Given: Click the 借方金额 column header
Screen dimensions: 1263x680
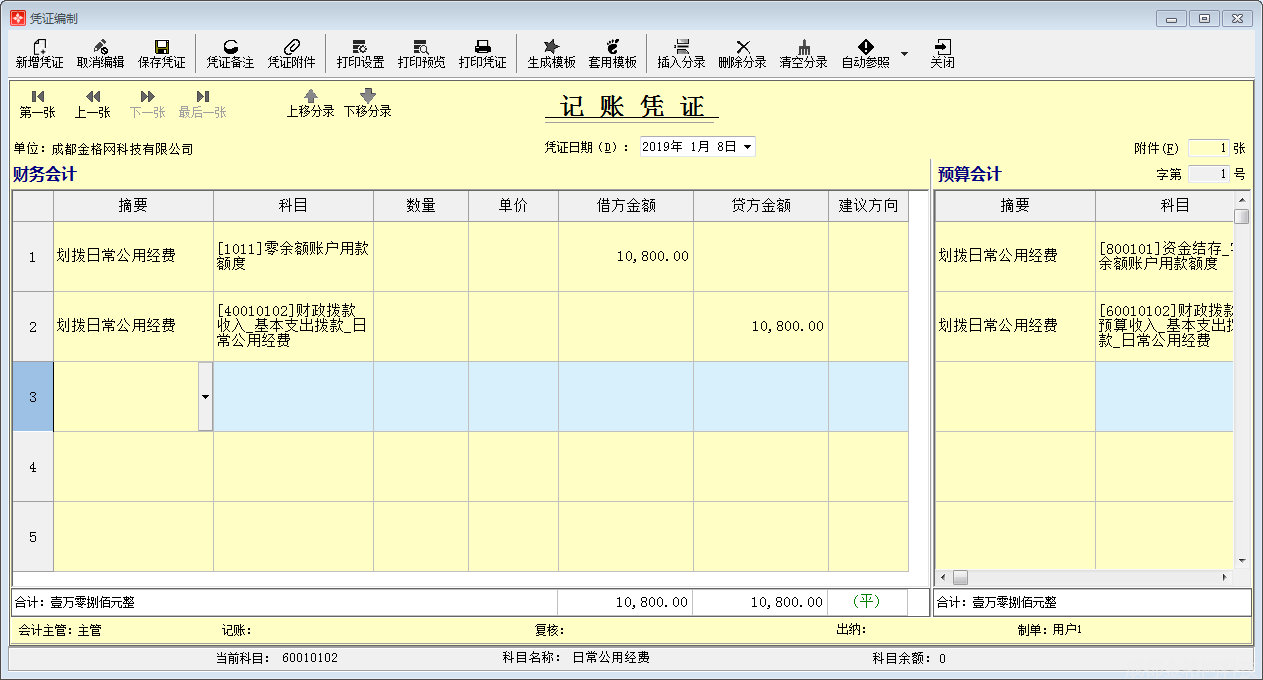Looking at the screenshot, I should (625, 205).
